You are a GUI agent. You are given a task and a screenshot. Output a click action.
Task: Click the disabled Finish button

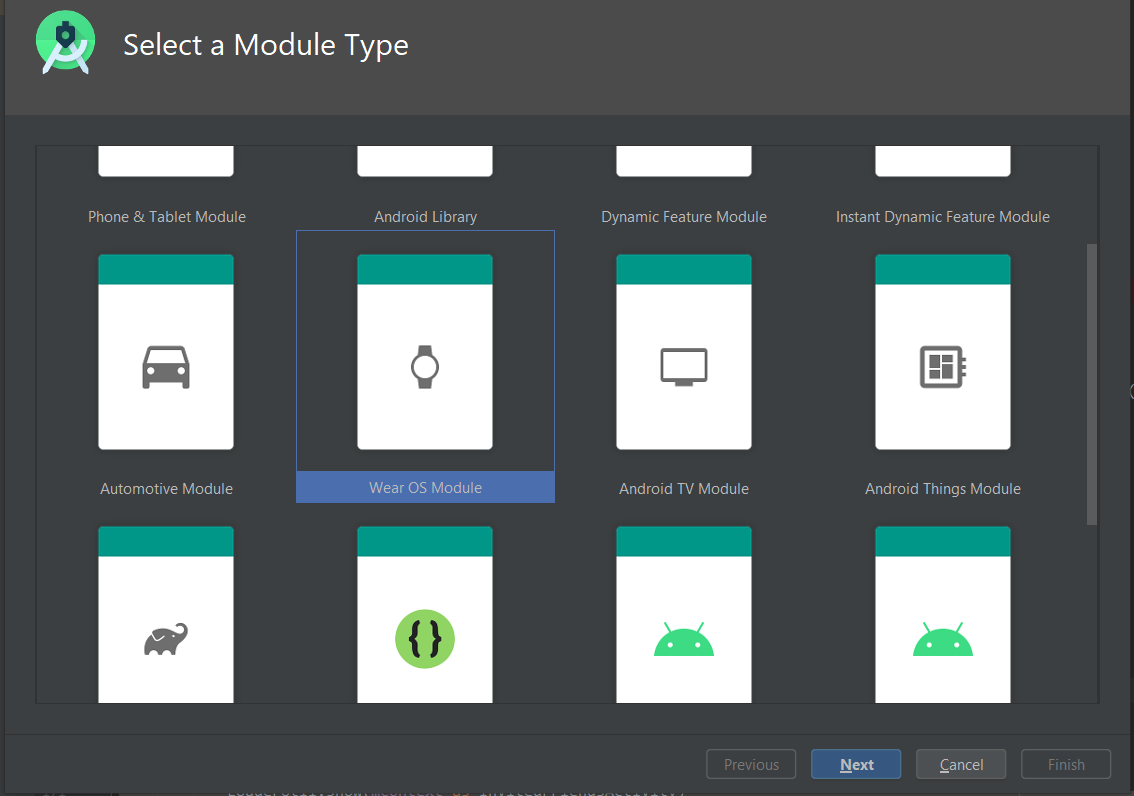click(1066, 764)
